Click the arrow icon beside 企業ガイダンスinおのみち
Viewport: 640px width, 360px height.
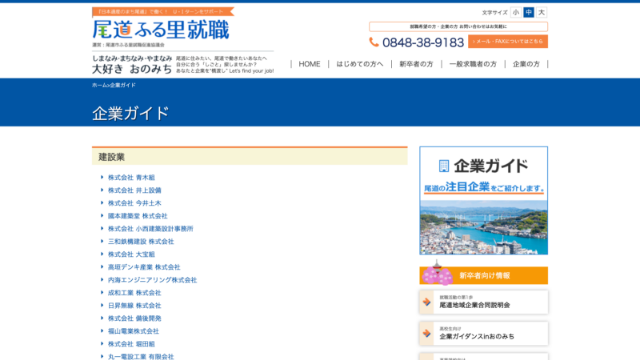coord(427,333)
